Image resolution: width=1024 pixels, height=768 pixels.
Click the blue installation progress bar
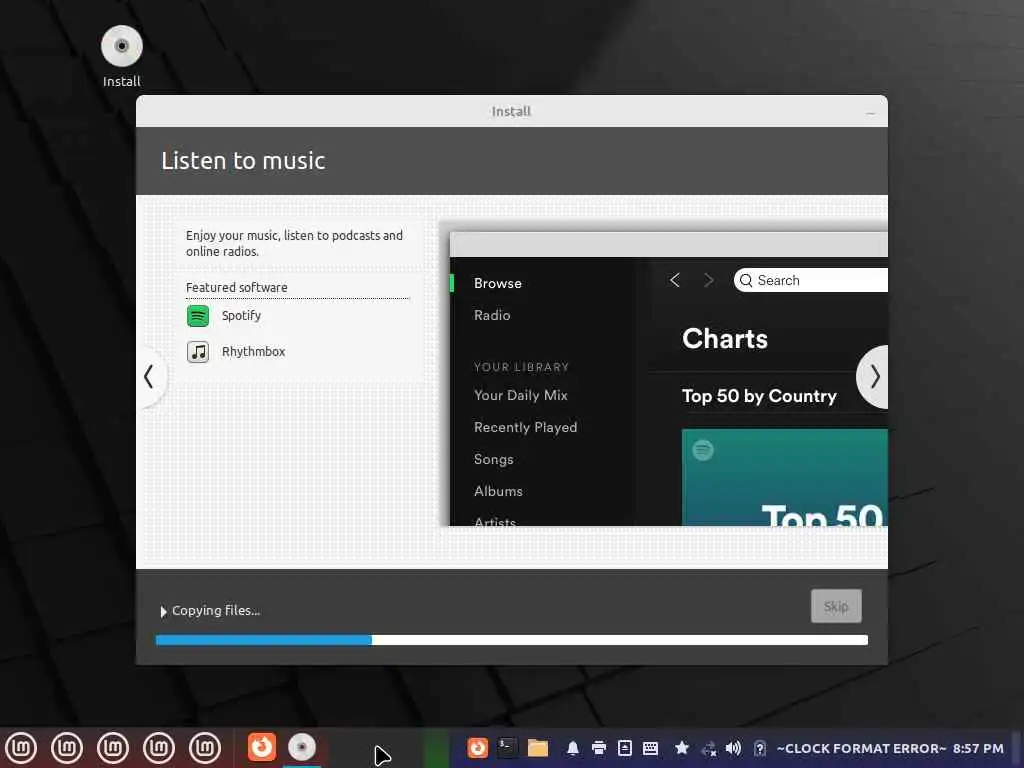click(x=511, y=640)
